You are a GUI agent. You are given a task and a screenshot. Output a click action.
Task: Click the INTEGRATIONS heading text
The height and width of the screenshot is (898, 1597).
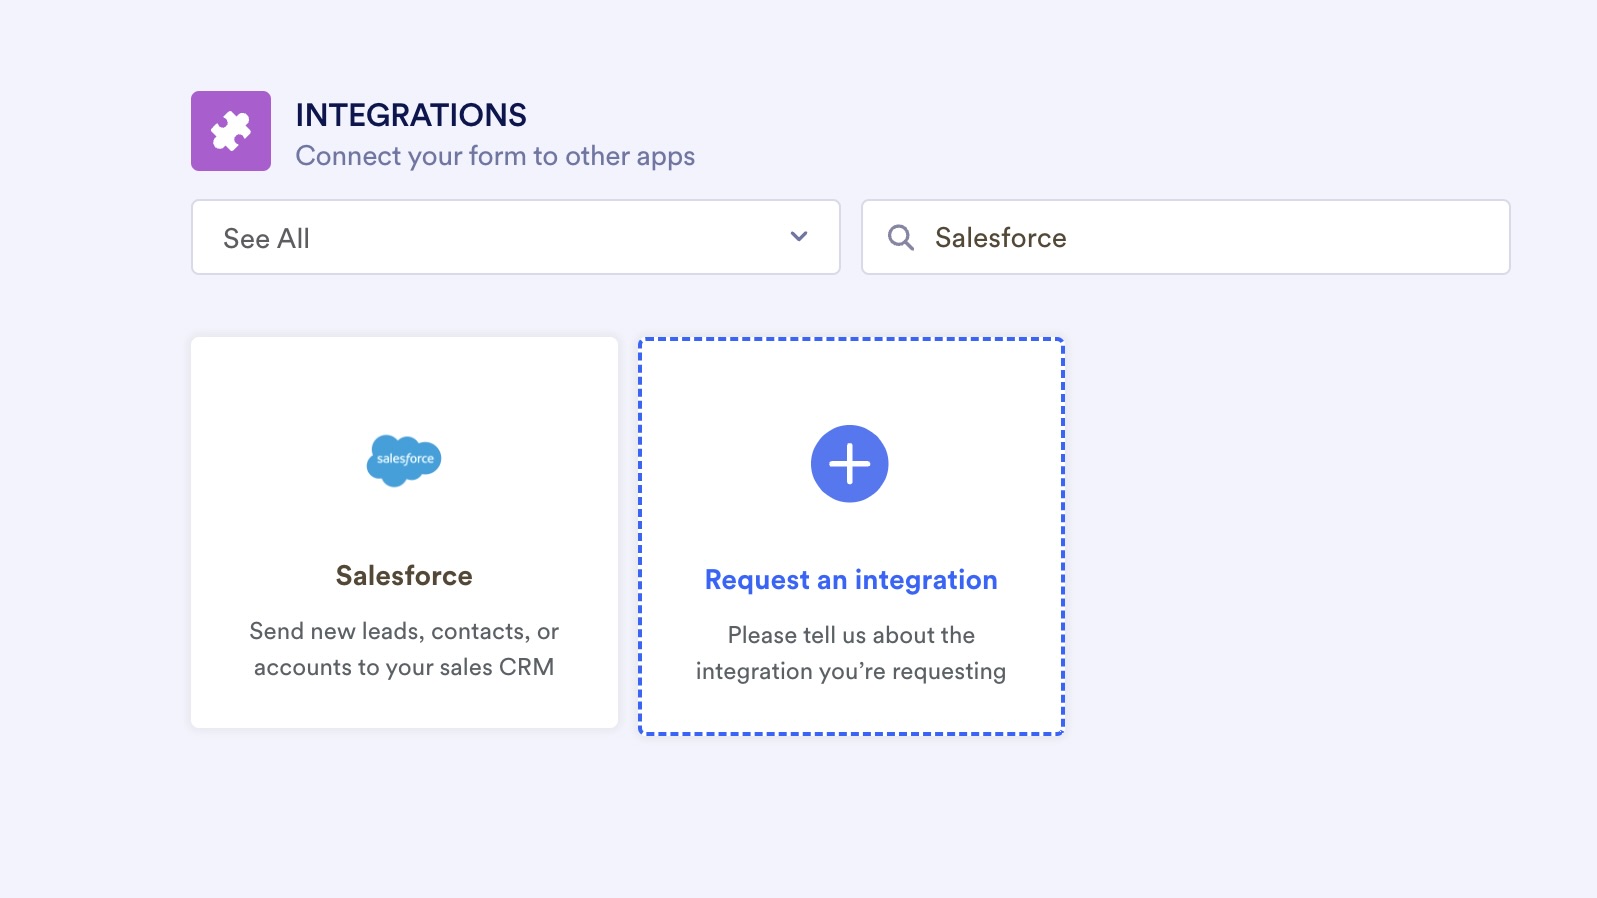coord(411,115)
